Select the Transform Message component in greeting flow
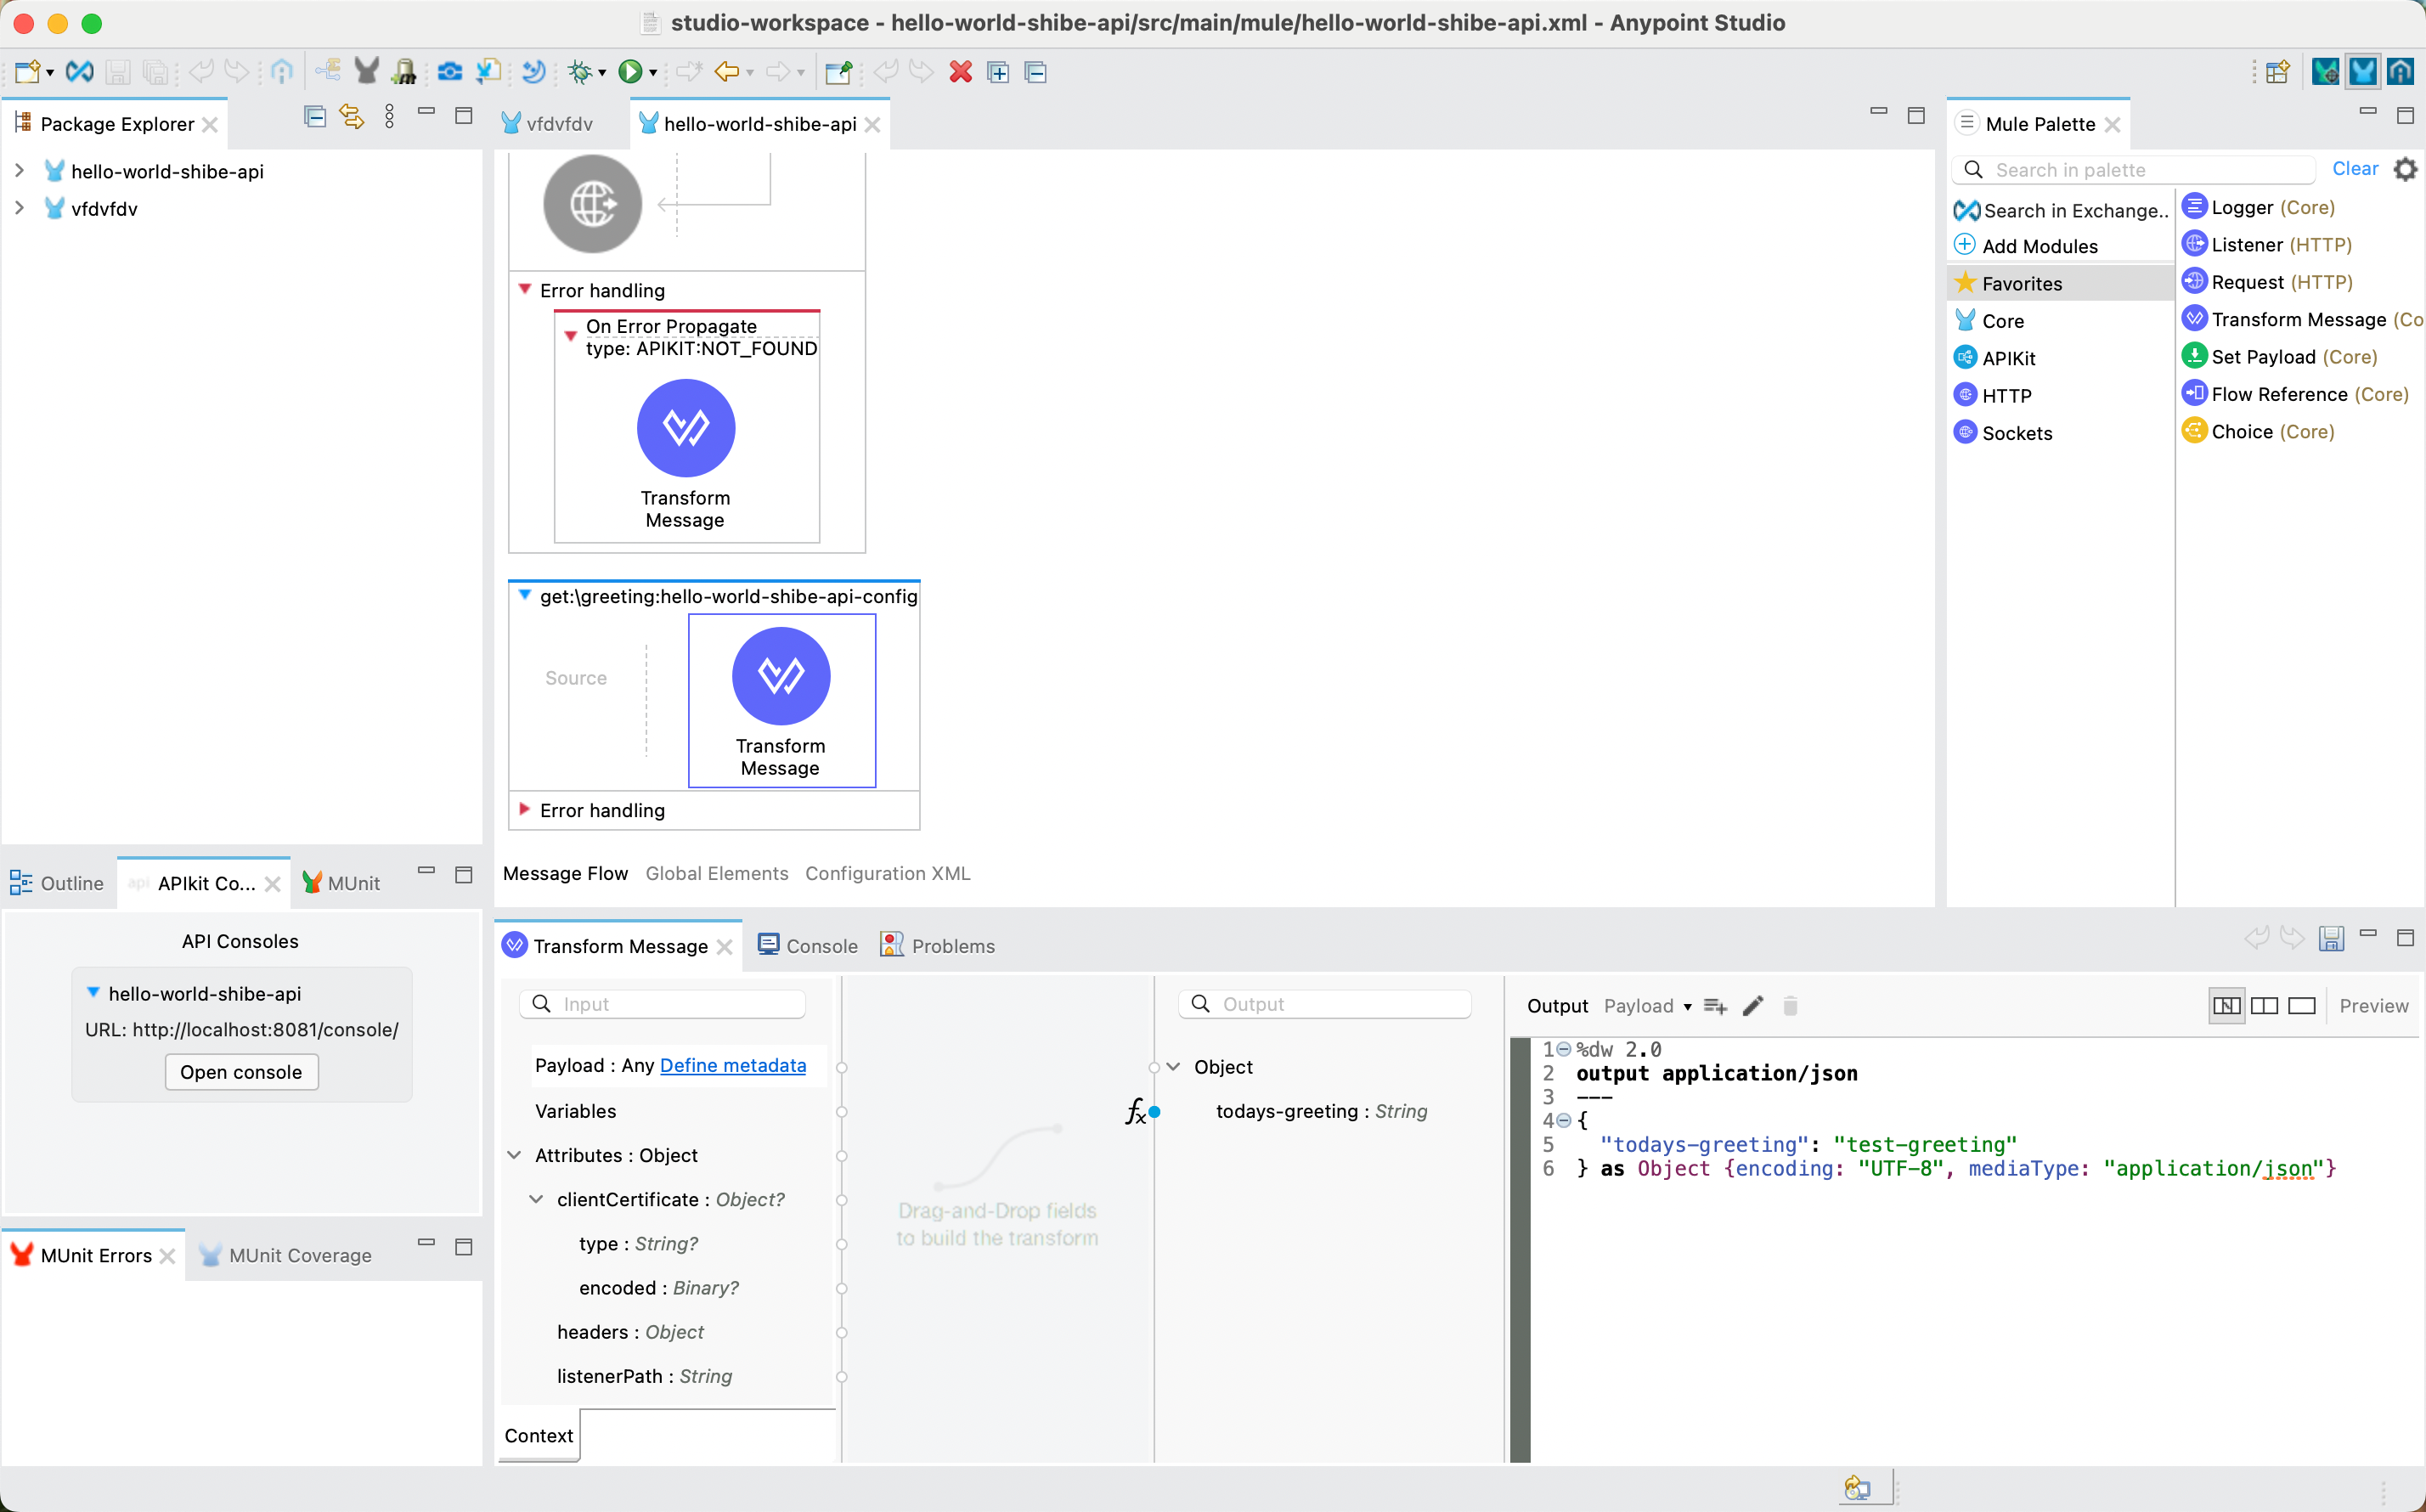 point(780,676)
